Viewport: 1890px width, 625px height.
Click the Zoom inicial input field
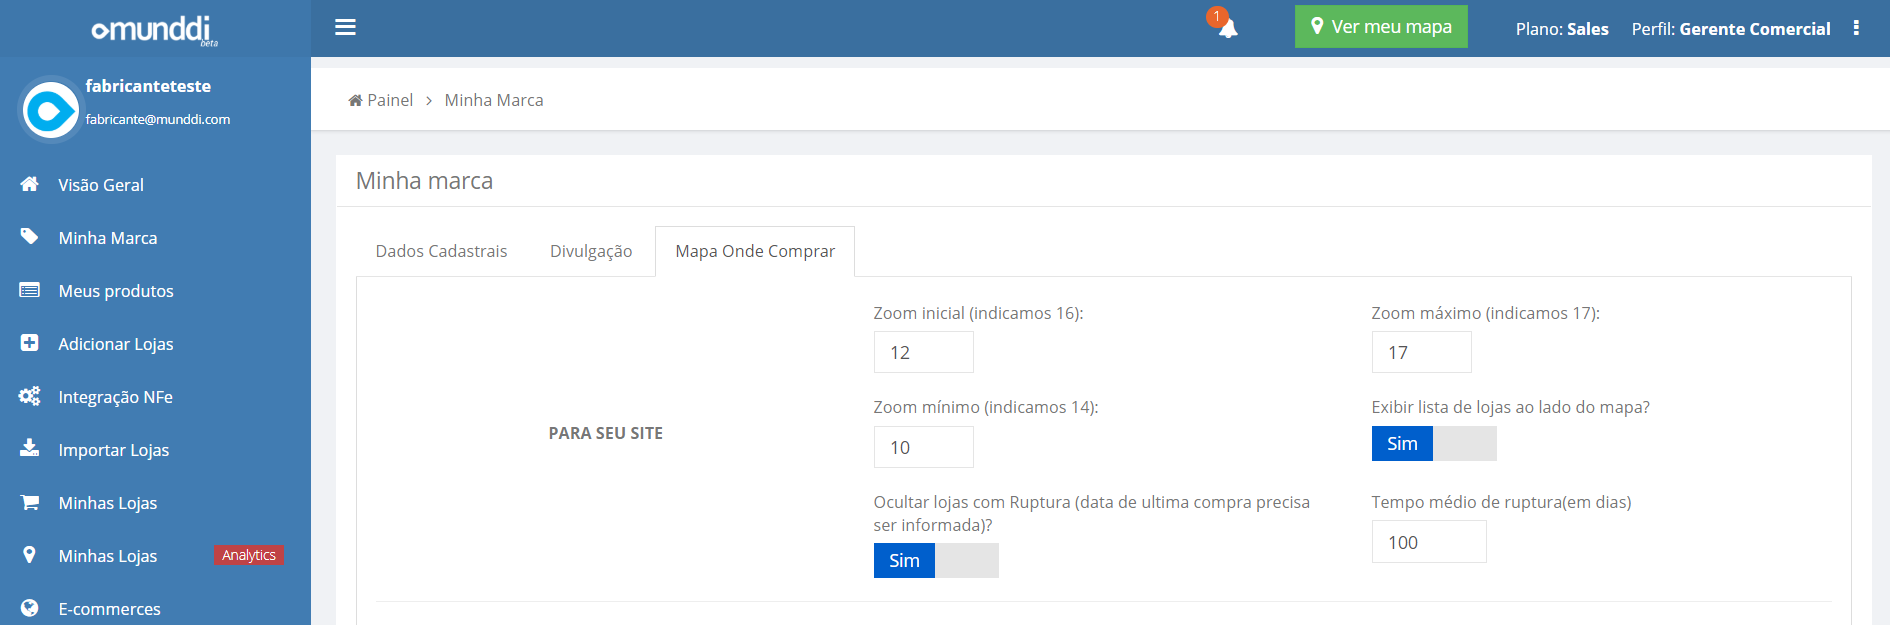923,353
